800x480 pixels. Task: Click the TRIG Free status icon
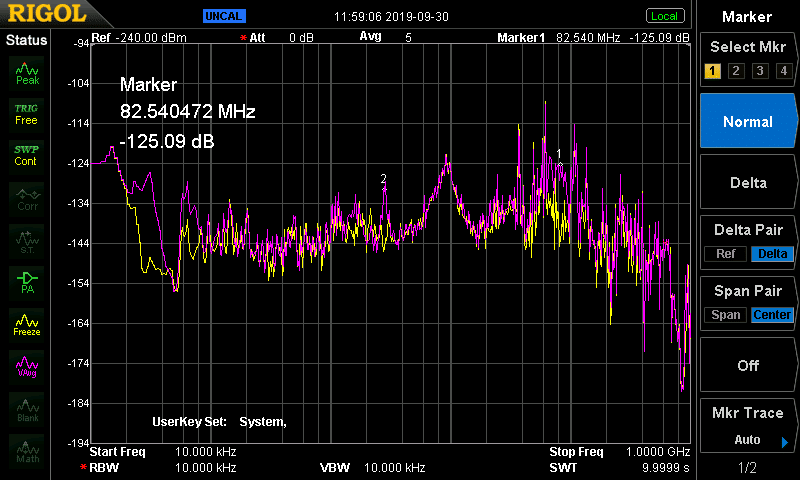(26, 115)
